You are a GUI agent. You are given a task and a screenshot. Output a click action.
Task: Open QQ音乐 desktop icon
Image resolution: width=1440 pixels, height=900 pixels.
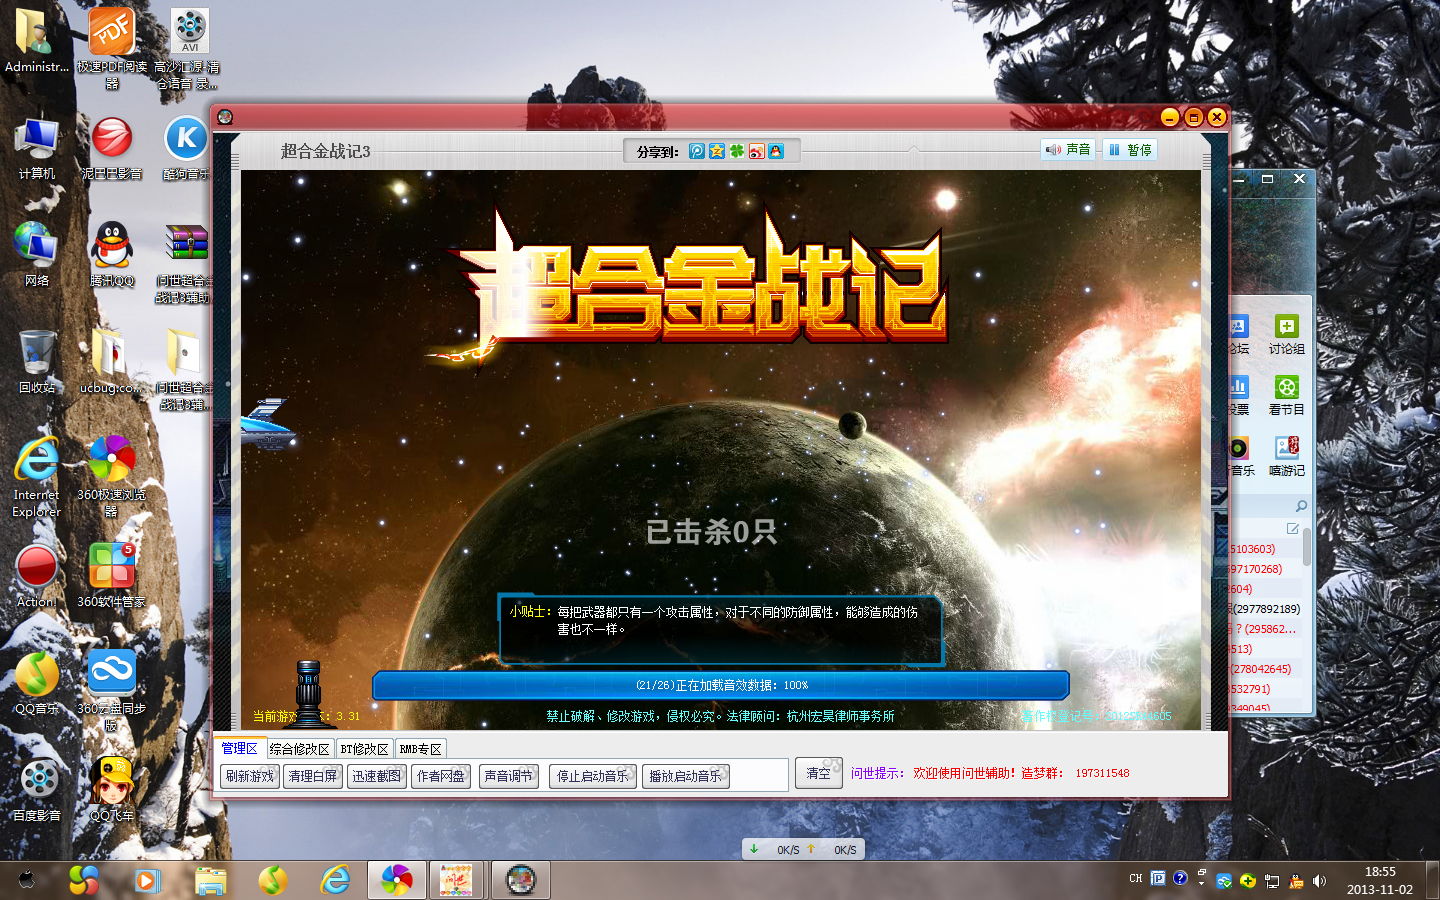(37, 684)
